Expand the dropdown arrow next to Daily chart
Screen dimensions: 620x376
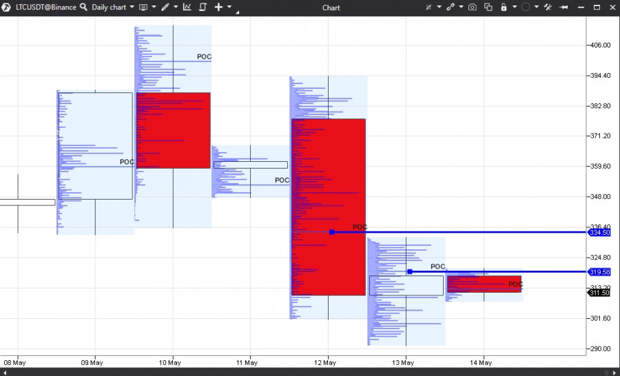point(132,7)
